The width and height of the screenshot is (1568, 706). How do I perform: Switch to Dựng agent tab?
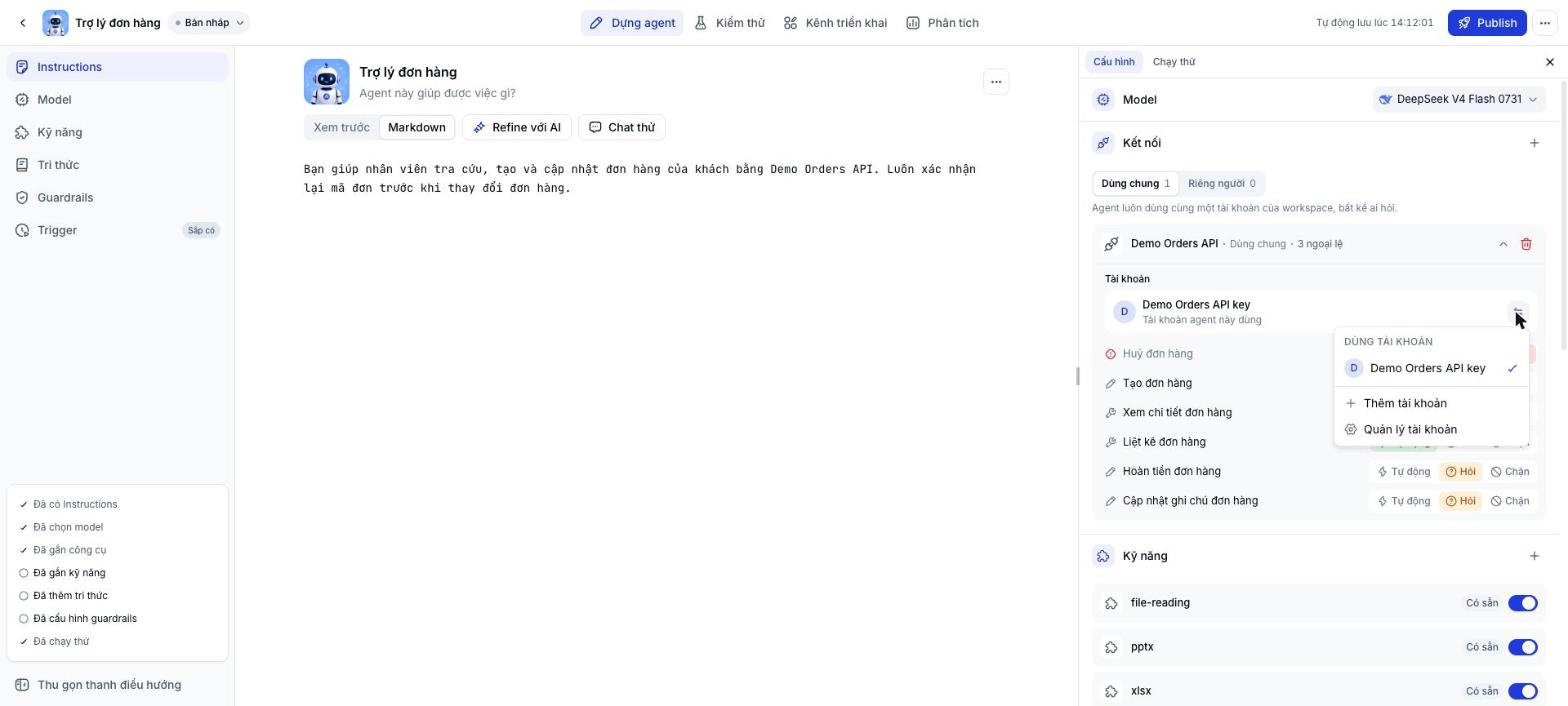632,23
